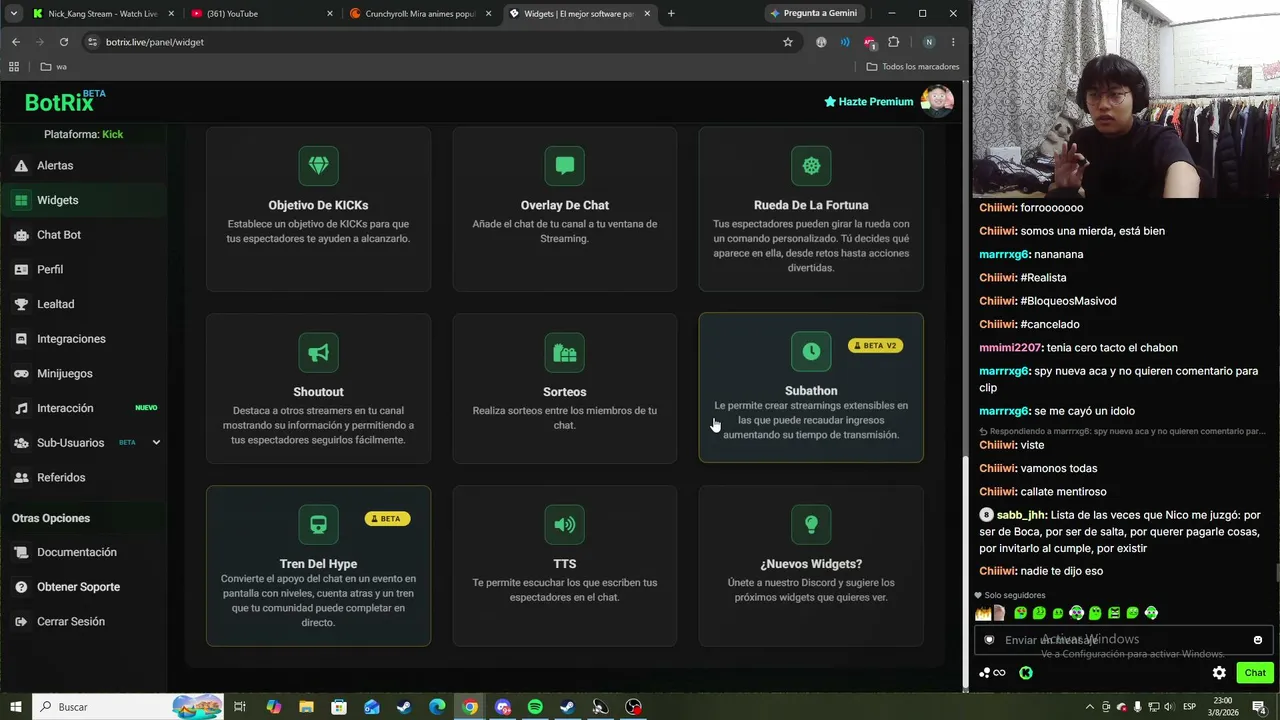
Task: Click the Subathon clock icon
Action: point(811,352)
